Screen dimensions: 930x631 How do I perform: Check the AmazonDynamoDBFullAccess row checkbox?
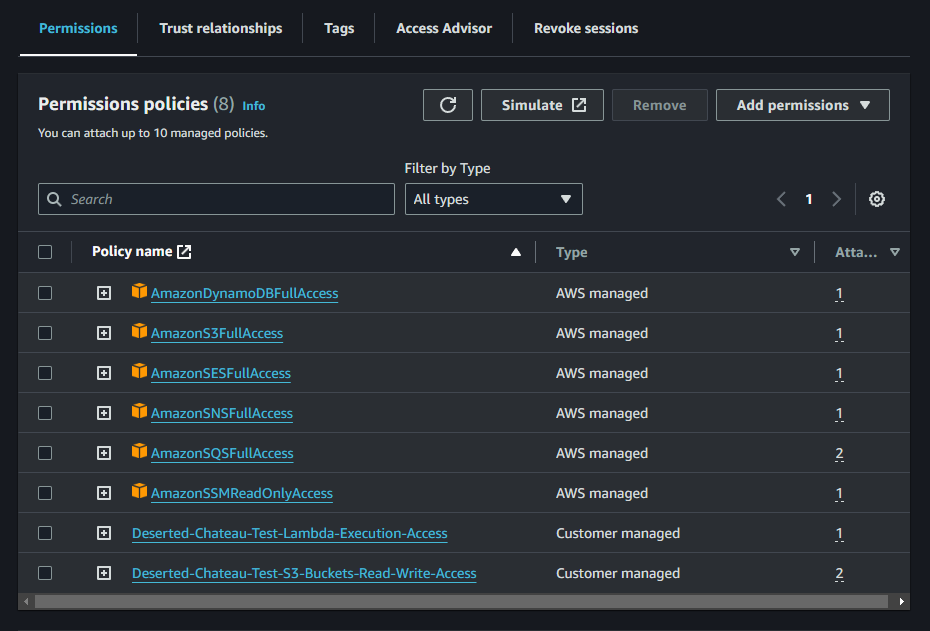click(45, 293)
